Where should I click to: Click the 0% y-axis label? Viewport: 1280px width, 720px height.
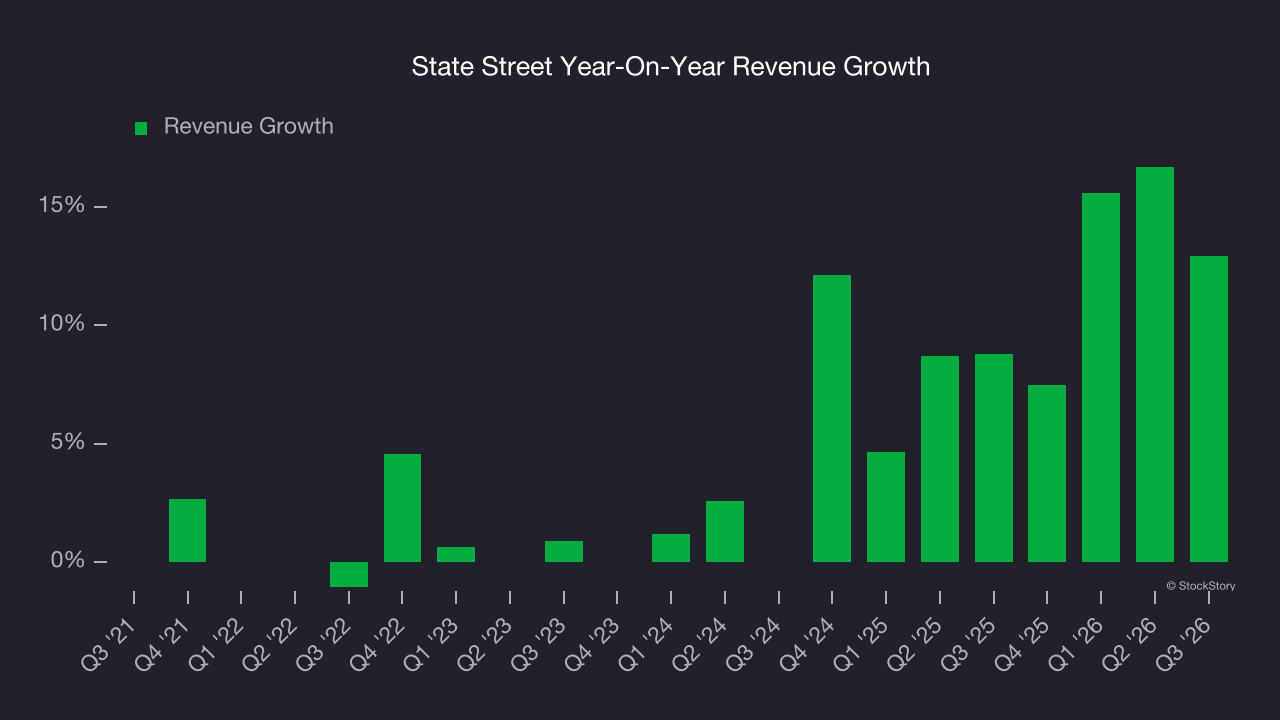point(67,562)
